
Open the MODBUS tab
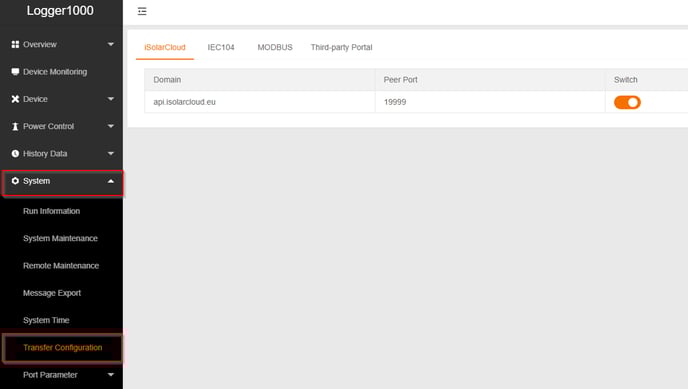coord(275,47)
